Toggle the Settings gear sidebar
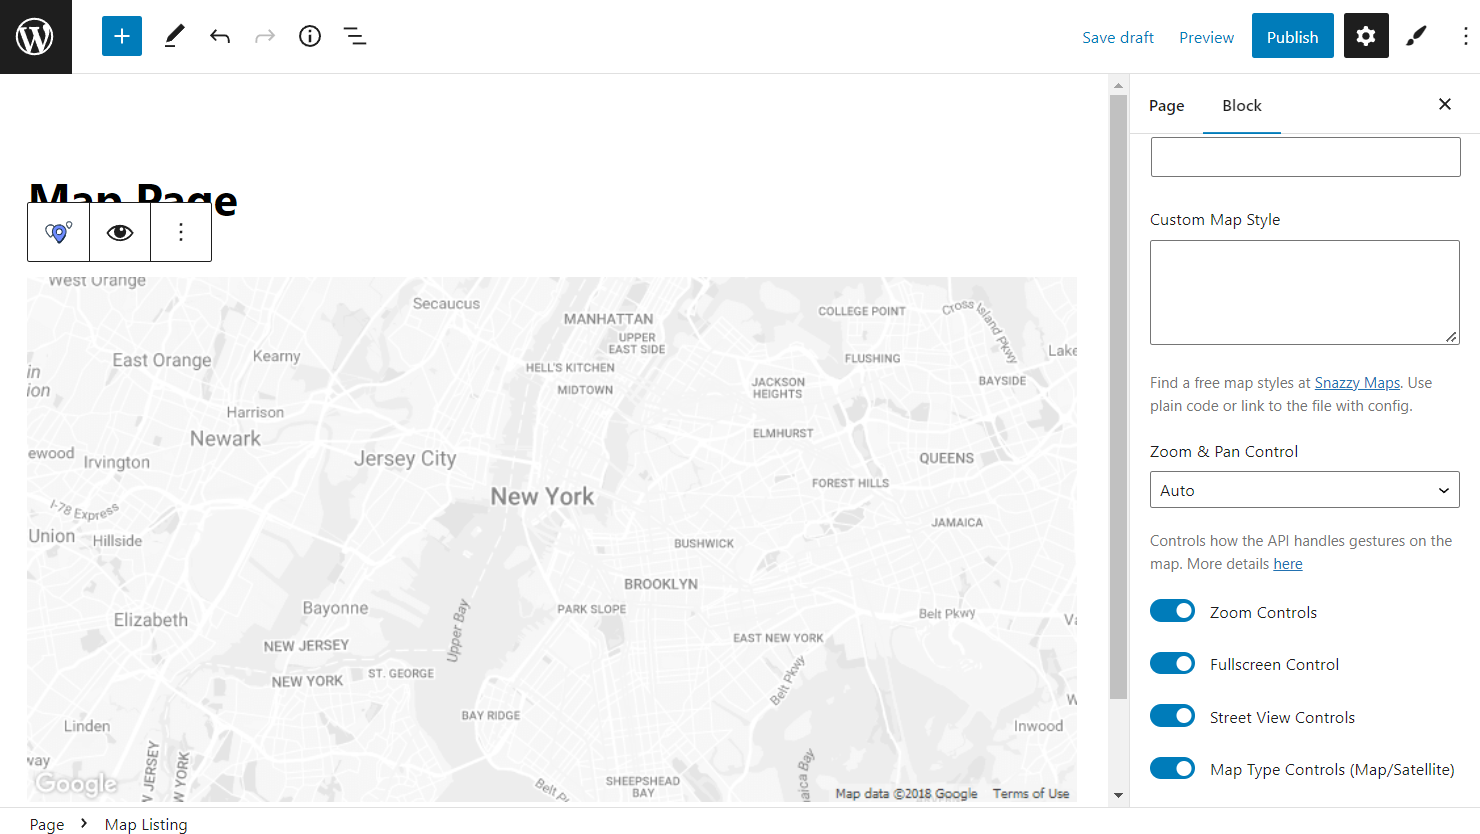Viewport: 1480px width, 834px height. 1366,37
